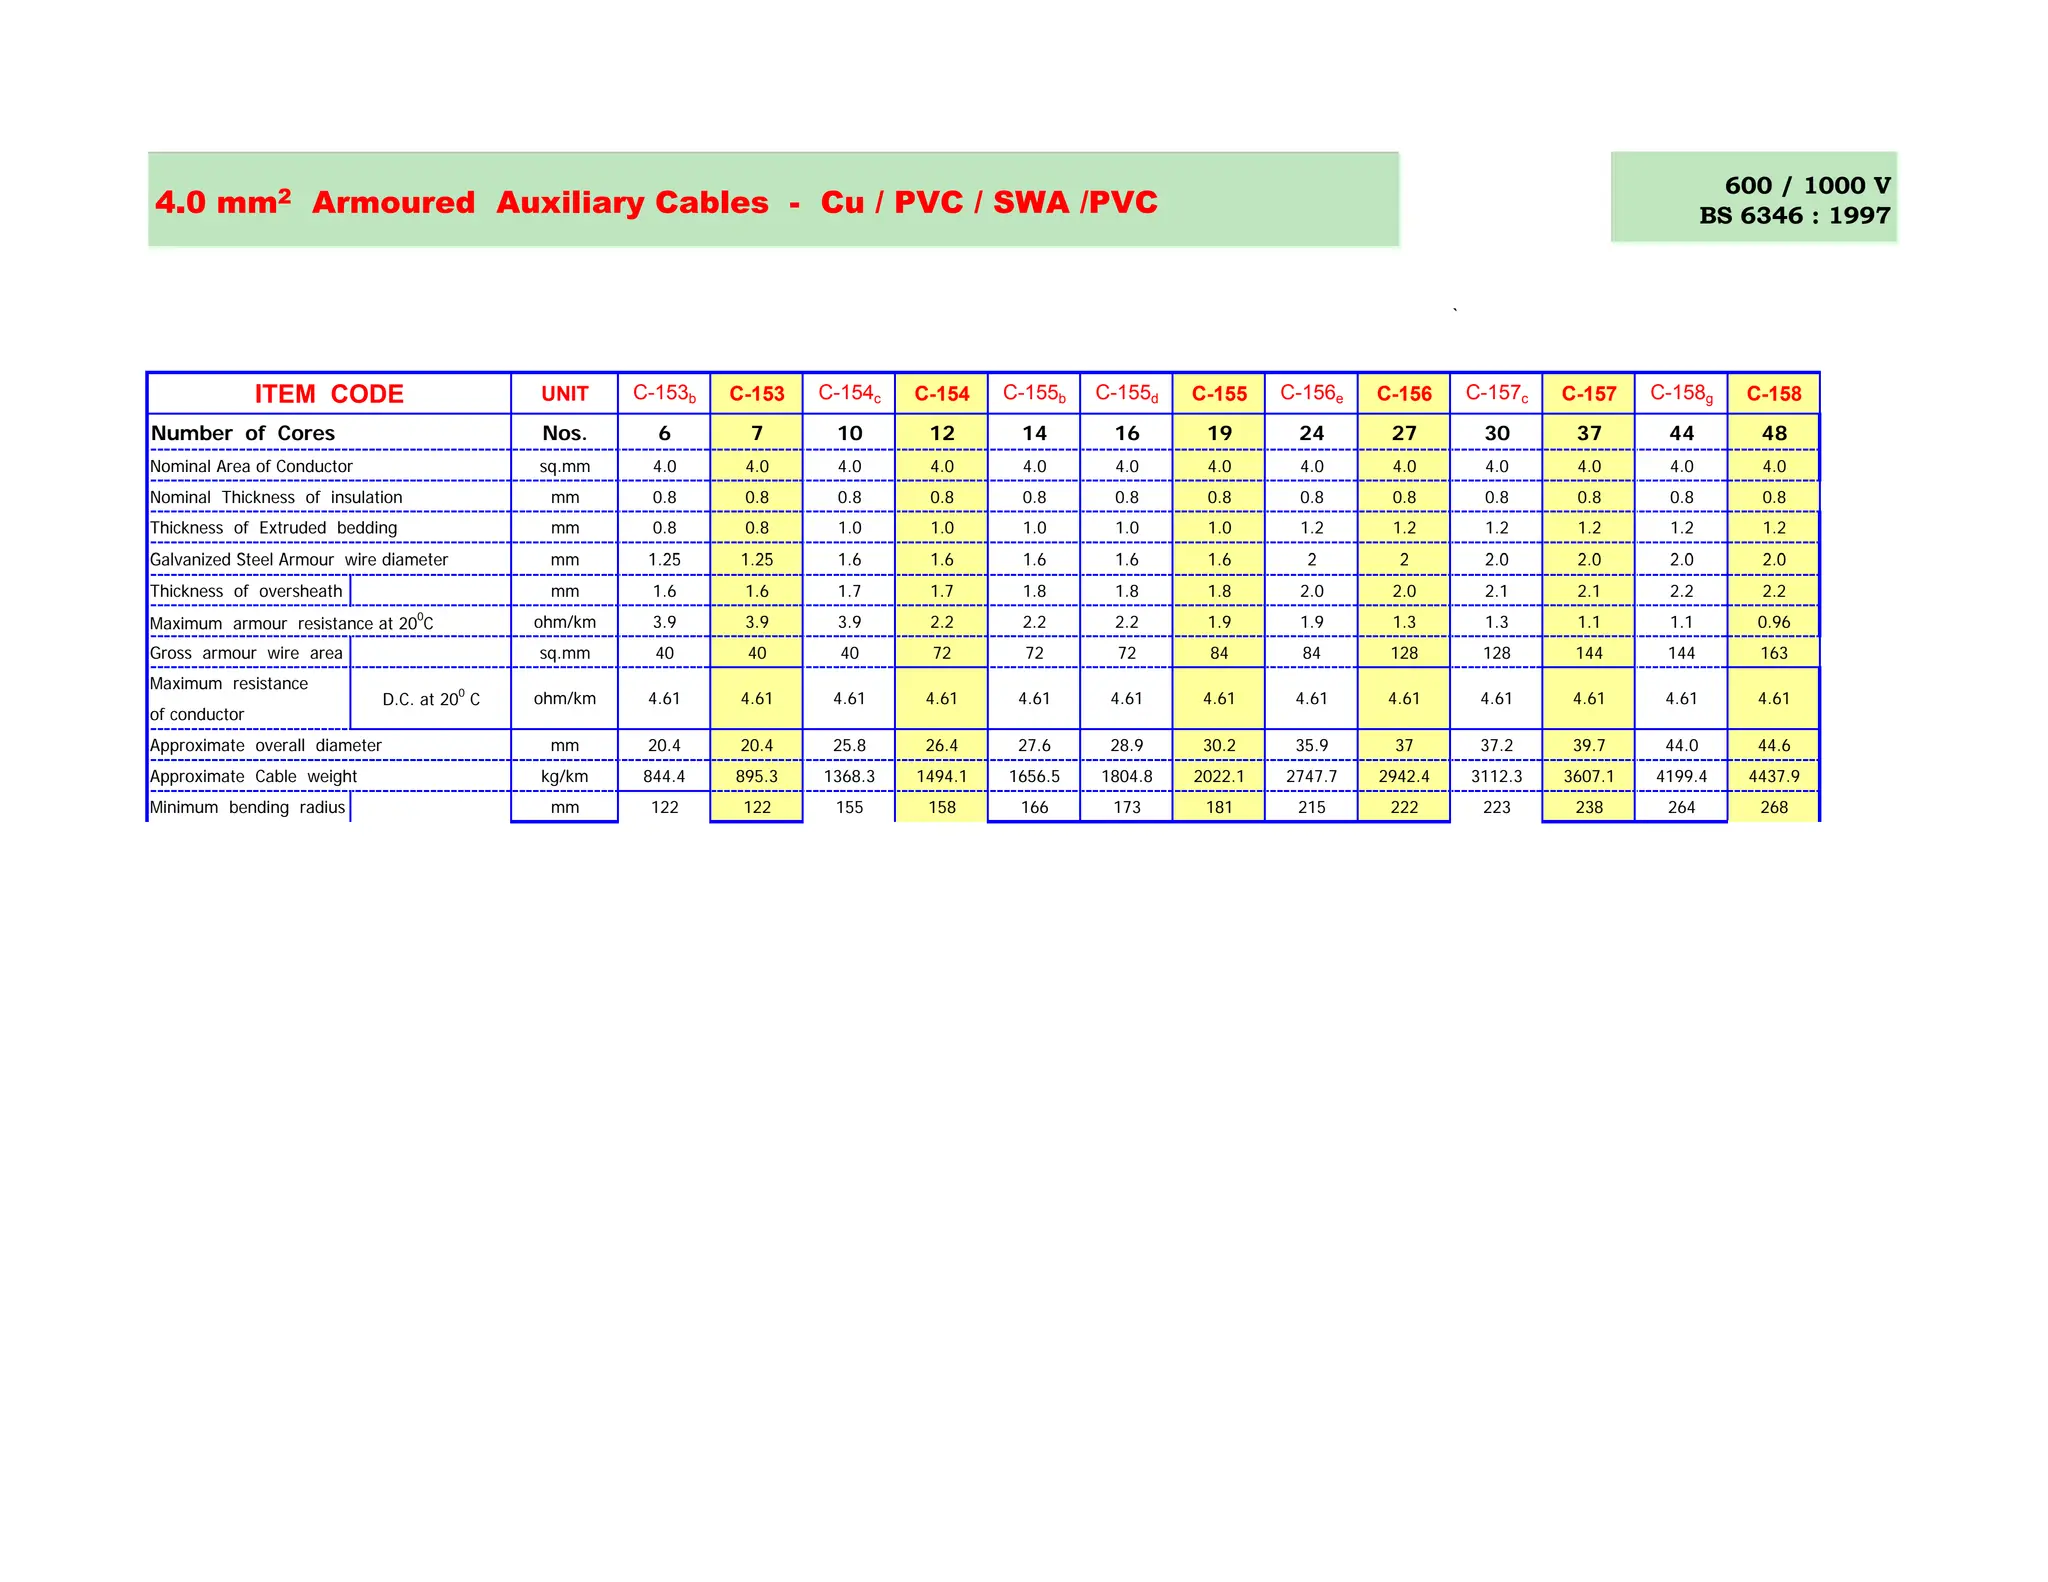This screenshot has height=1582, width=2048.
Task: Click the 844.4 cable weight value
Action: [664, 776]
